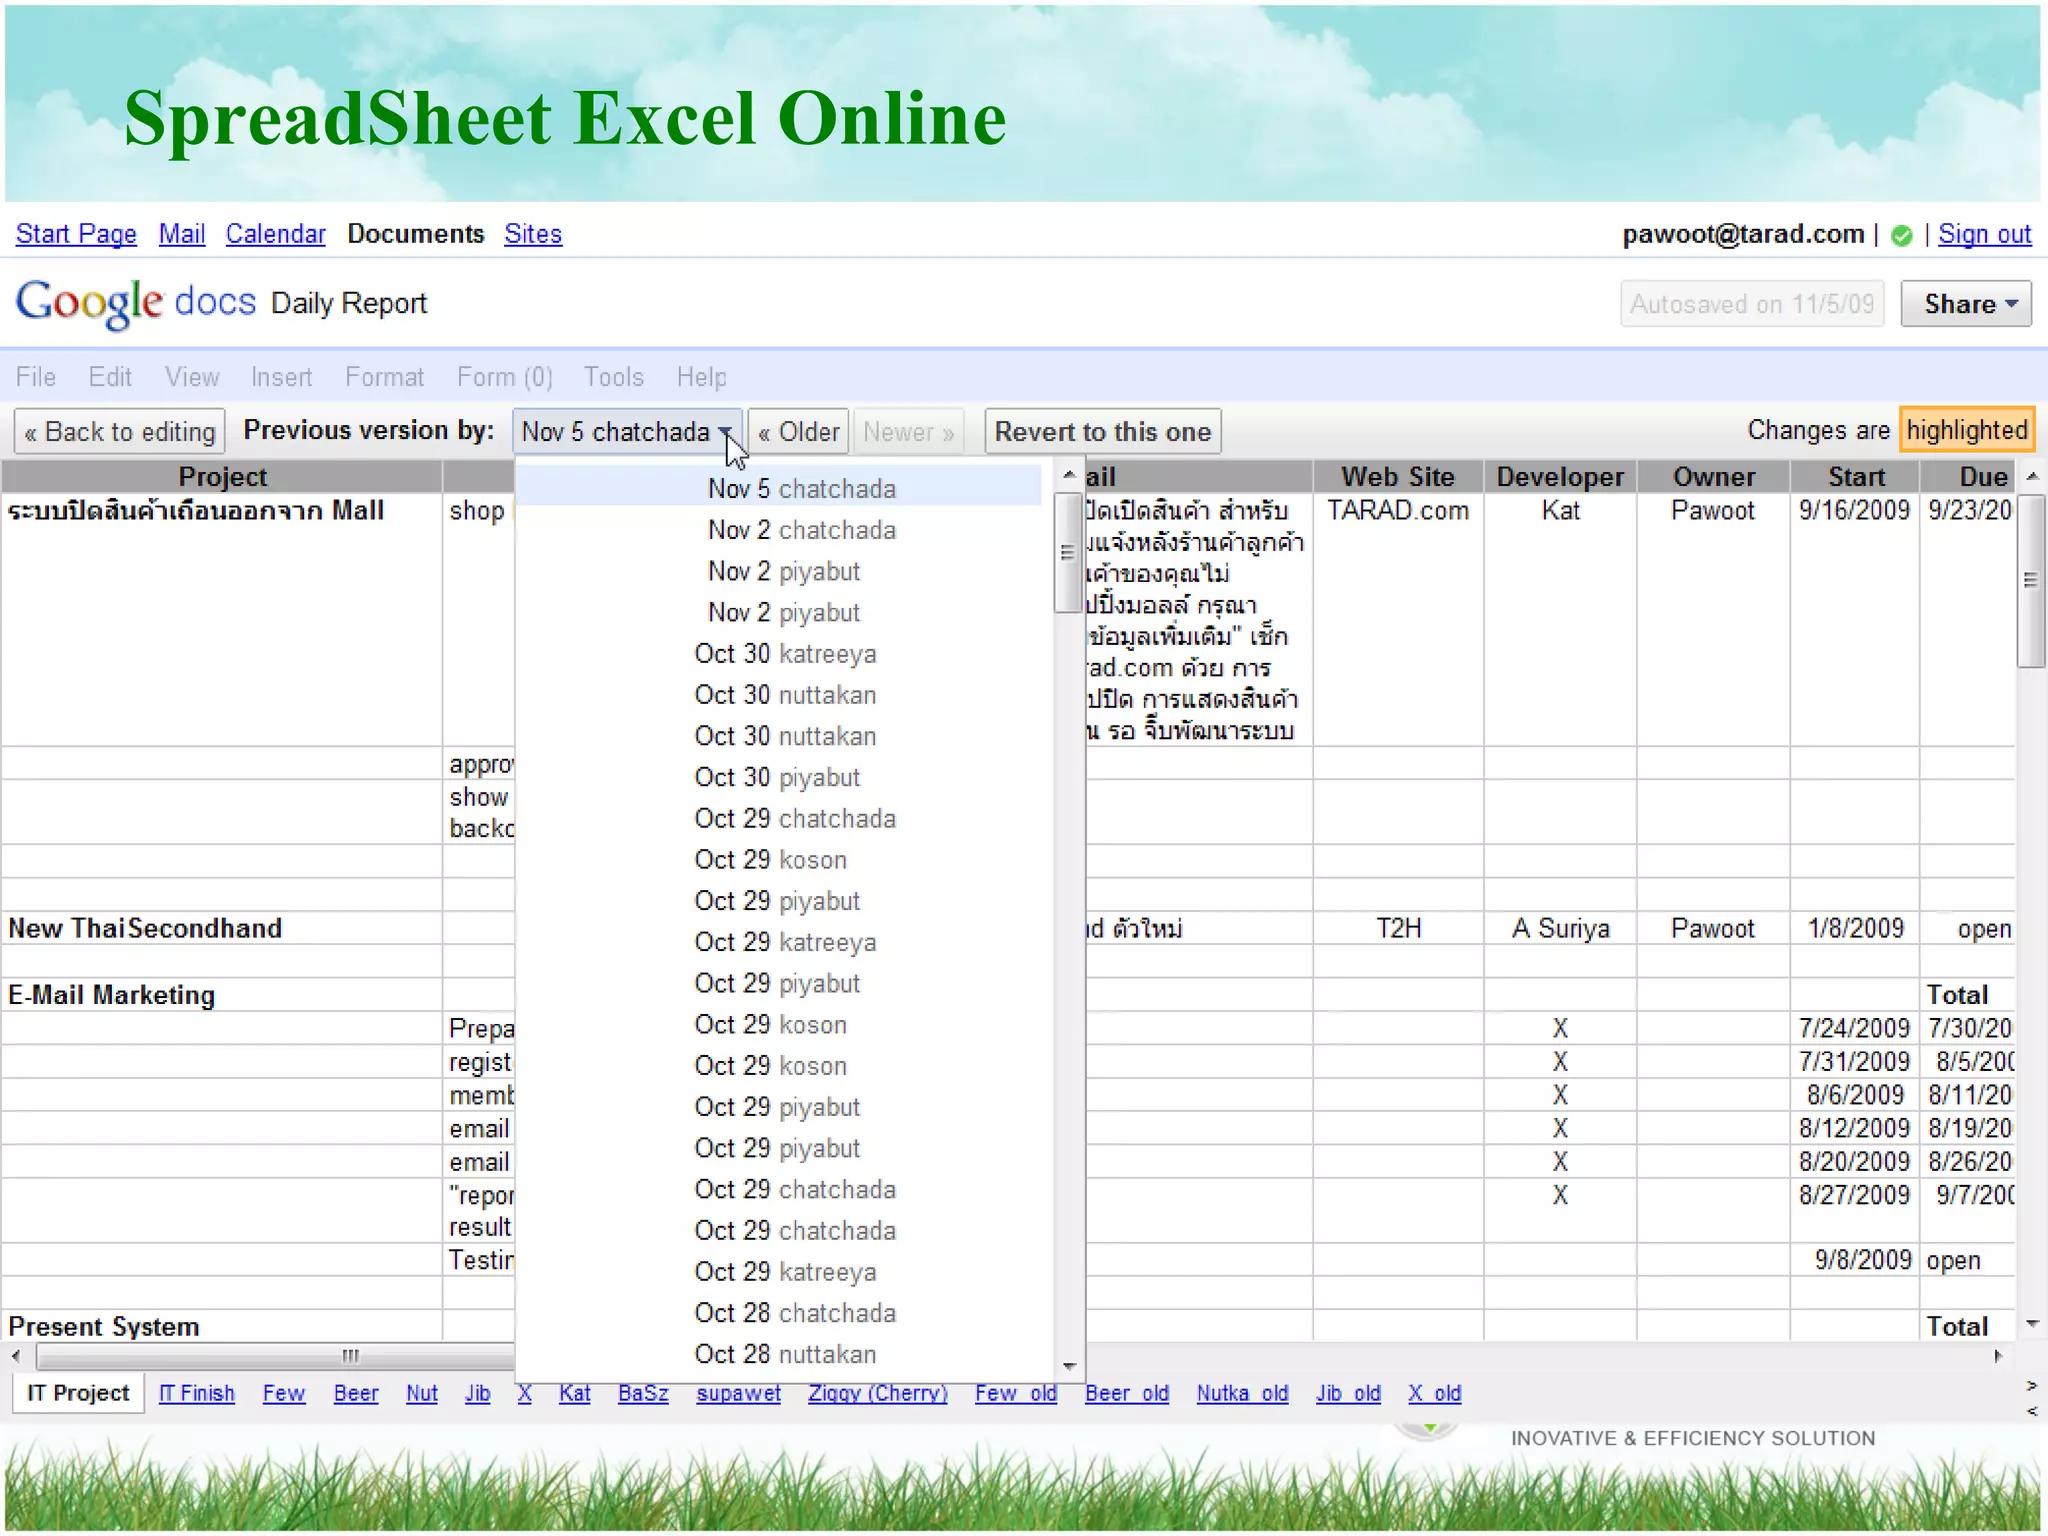Click the Web Site column header

[x=1397, y=476]
